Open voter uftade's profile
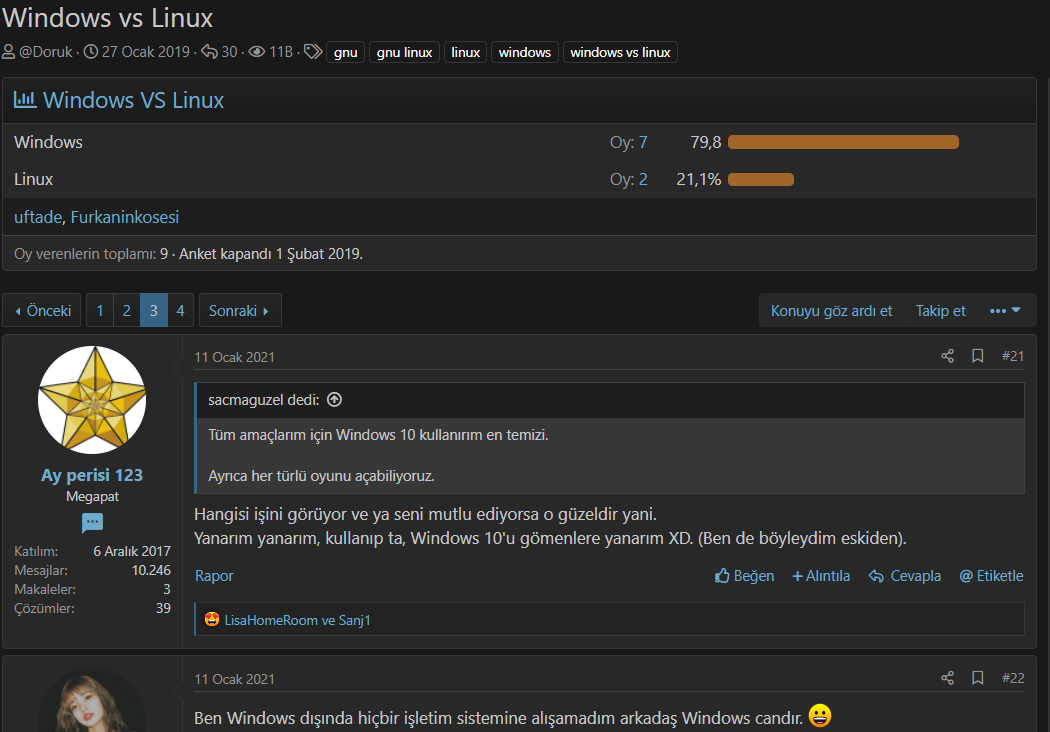The image size is (1050, 732). coord(38,217)
